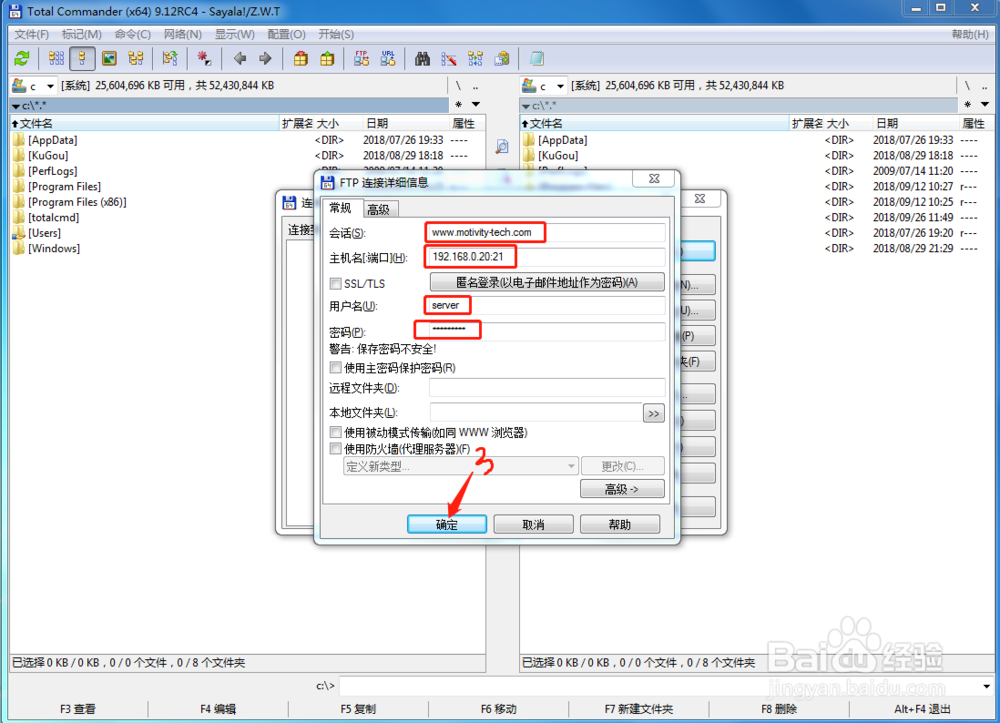The image size is (1000, 723).
Task: Click the 用户名 username field
Action: [x=546, y=305]
